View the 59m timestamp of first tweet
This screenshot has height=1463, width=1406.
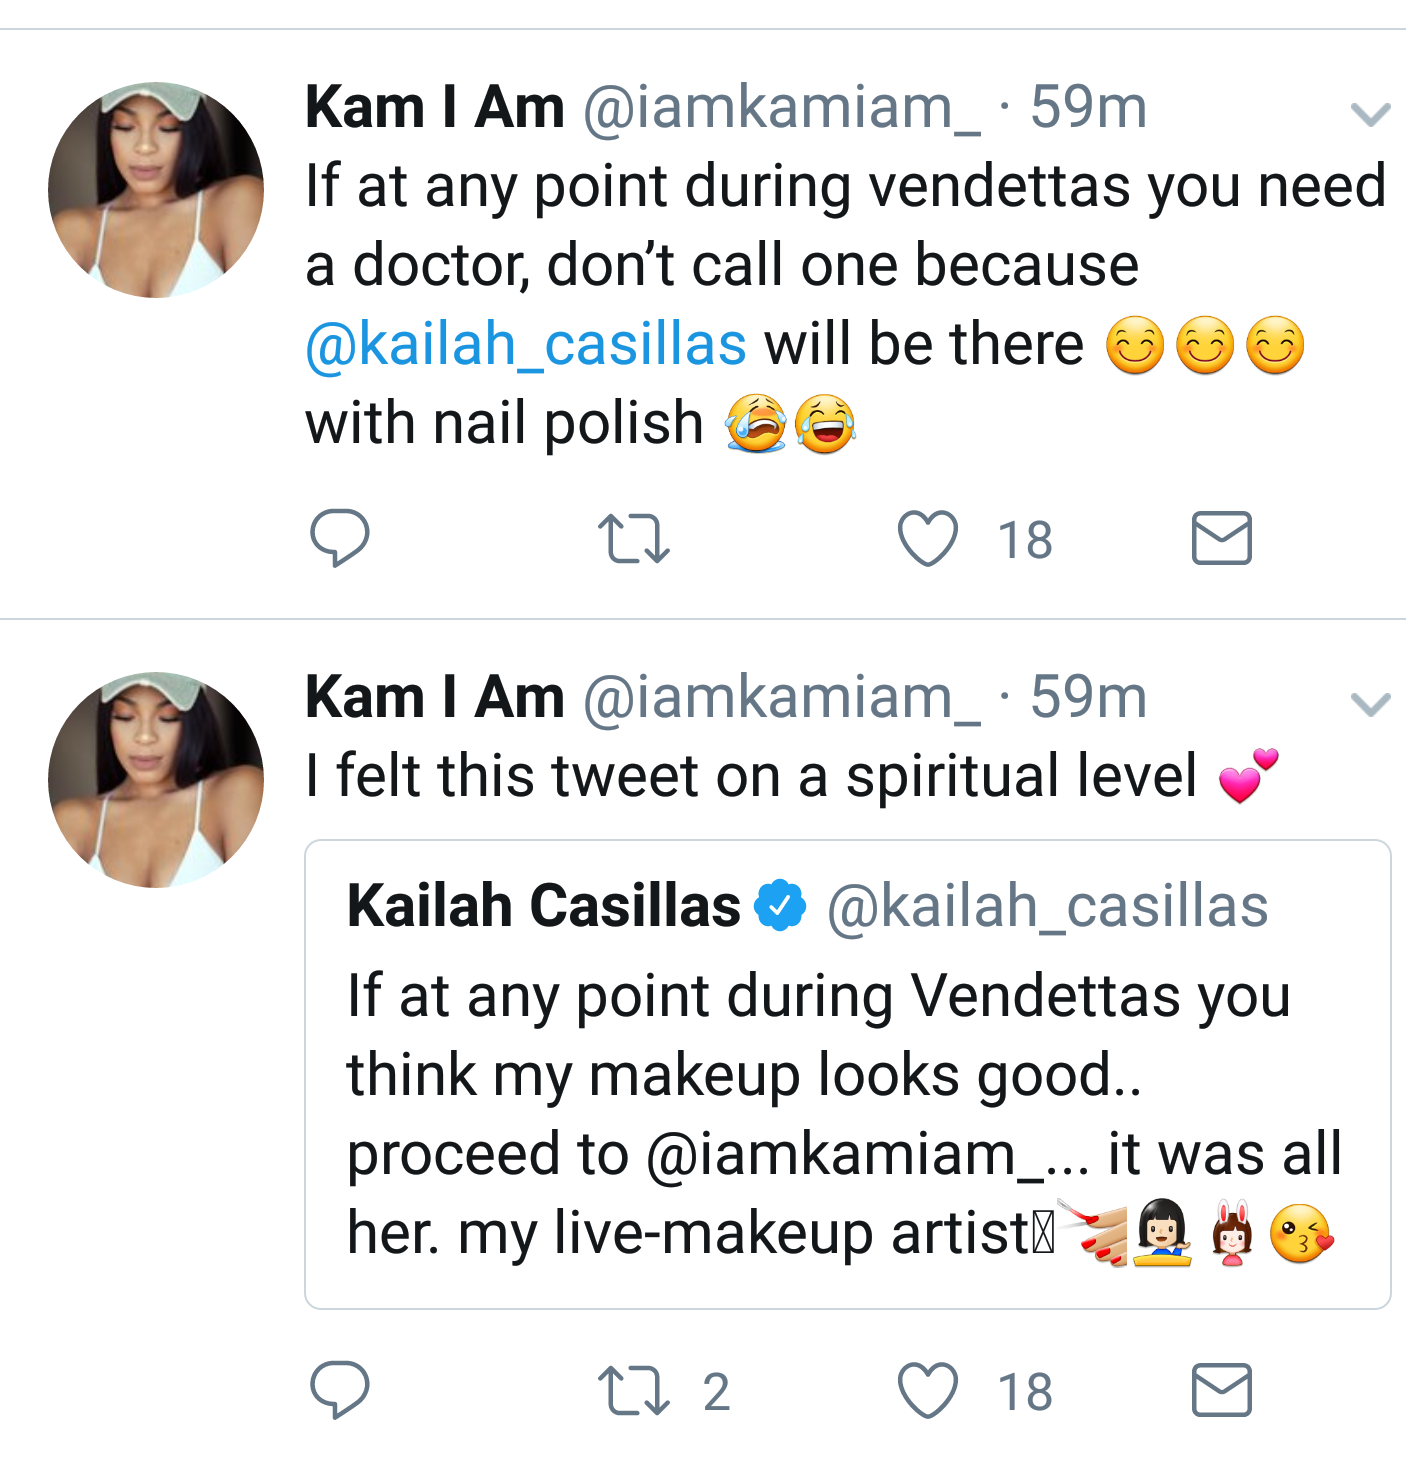1088,107
